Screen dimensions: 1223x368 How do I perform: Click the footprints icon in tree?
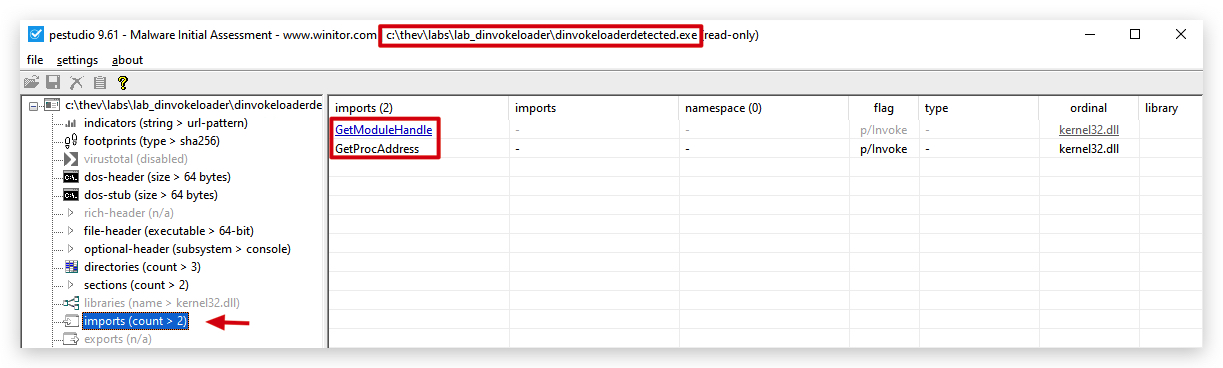70,141
